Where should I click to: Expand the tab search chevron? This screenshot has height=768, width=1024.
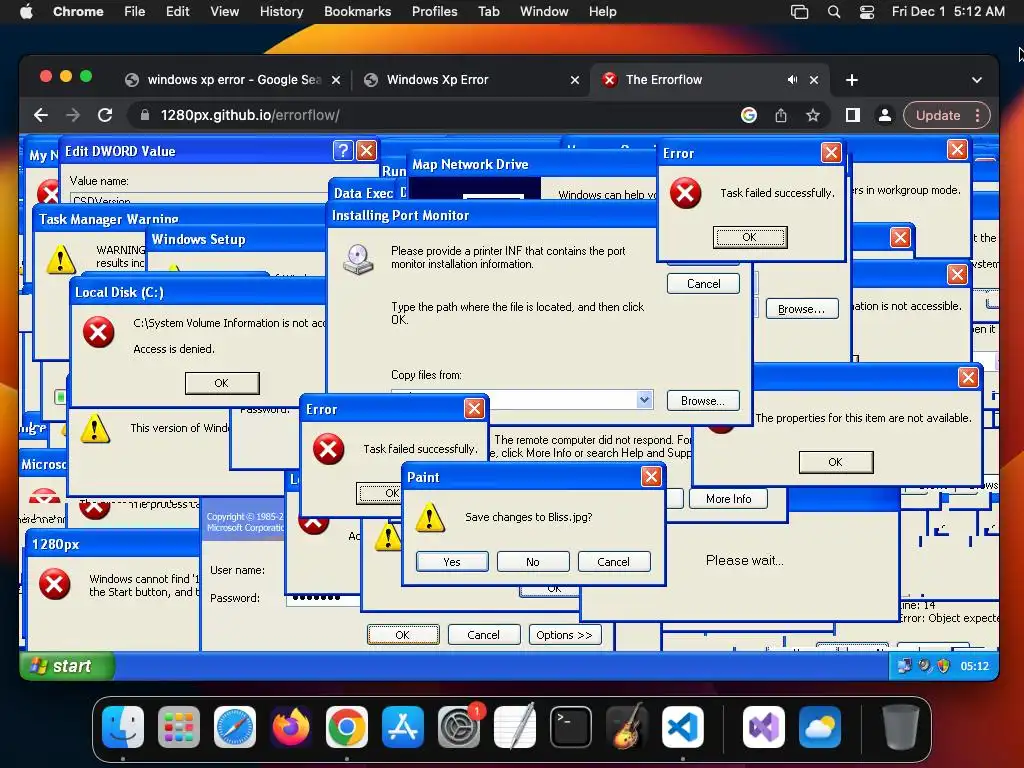pos(977,80)
